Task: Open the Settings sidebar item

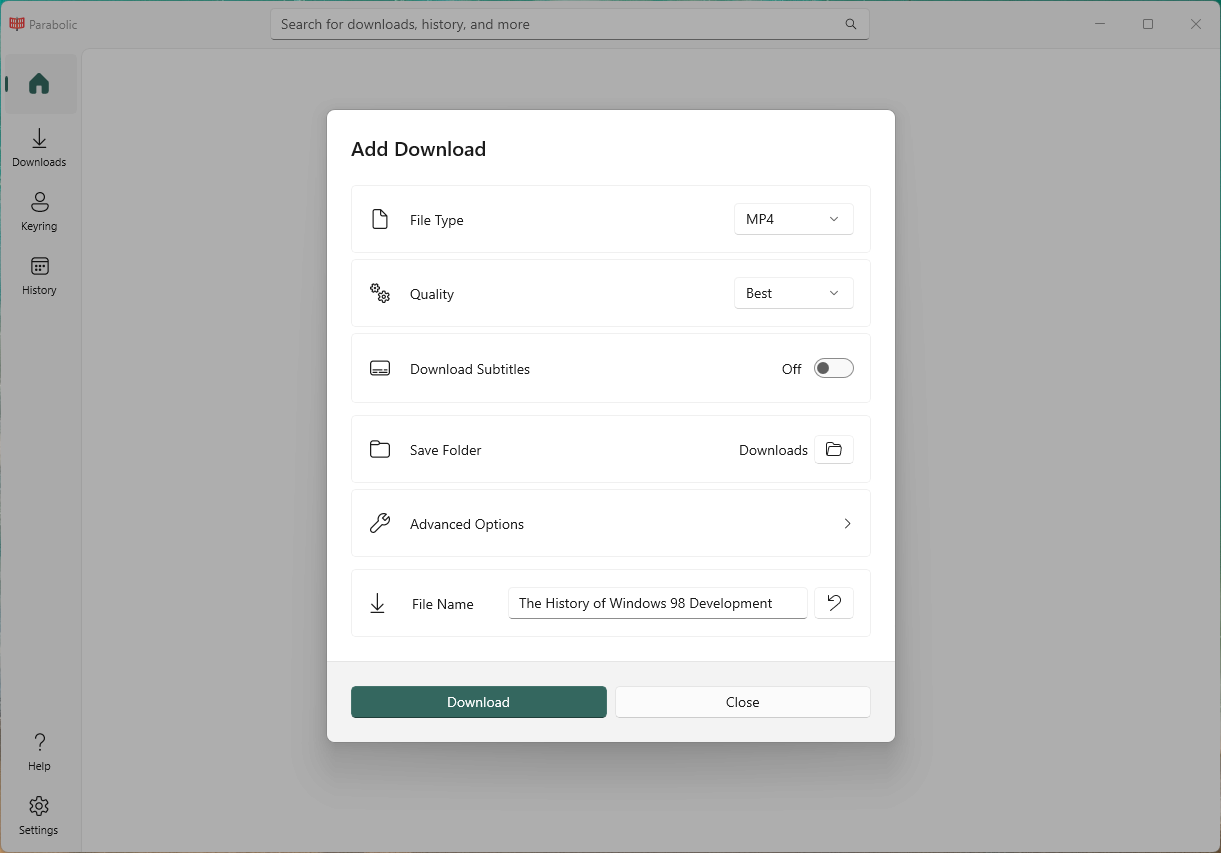Action: point(40,815)
